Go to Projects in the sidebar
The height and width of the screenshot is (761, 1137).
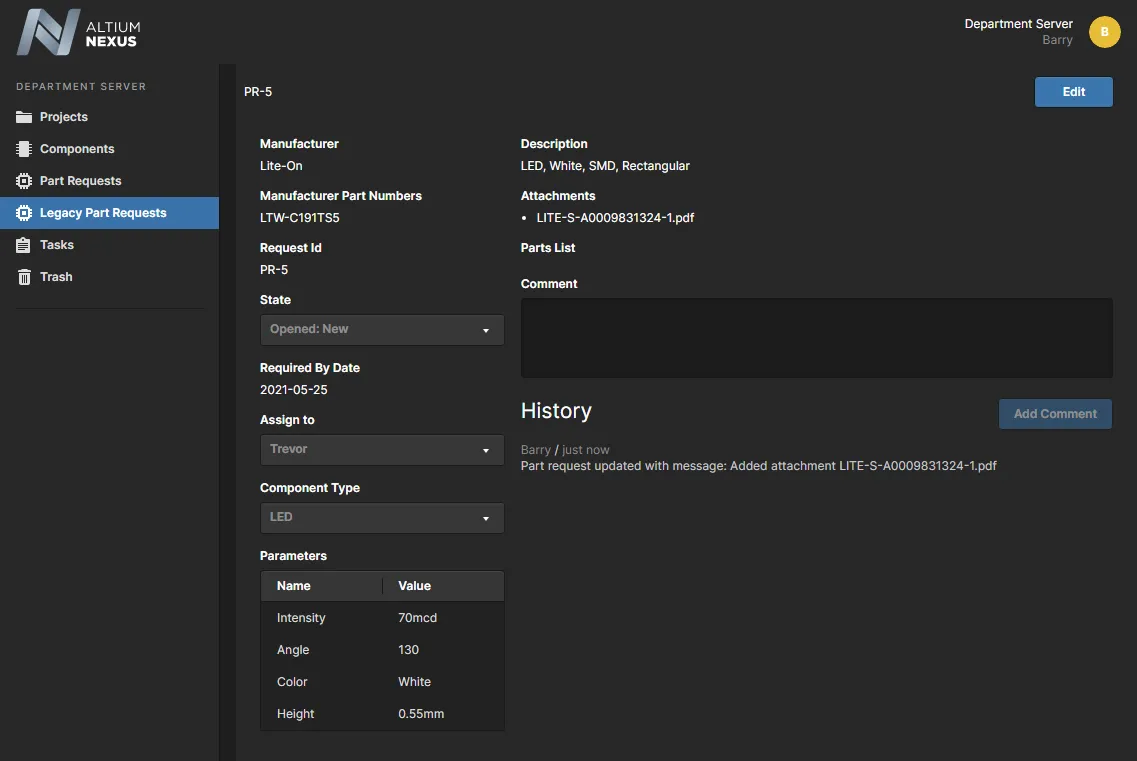click(64, 117)
